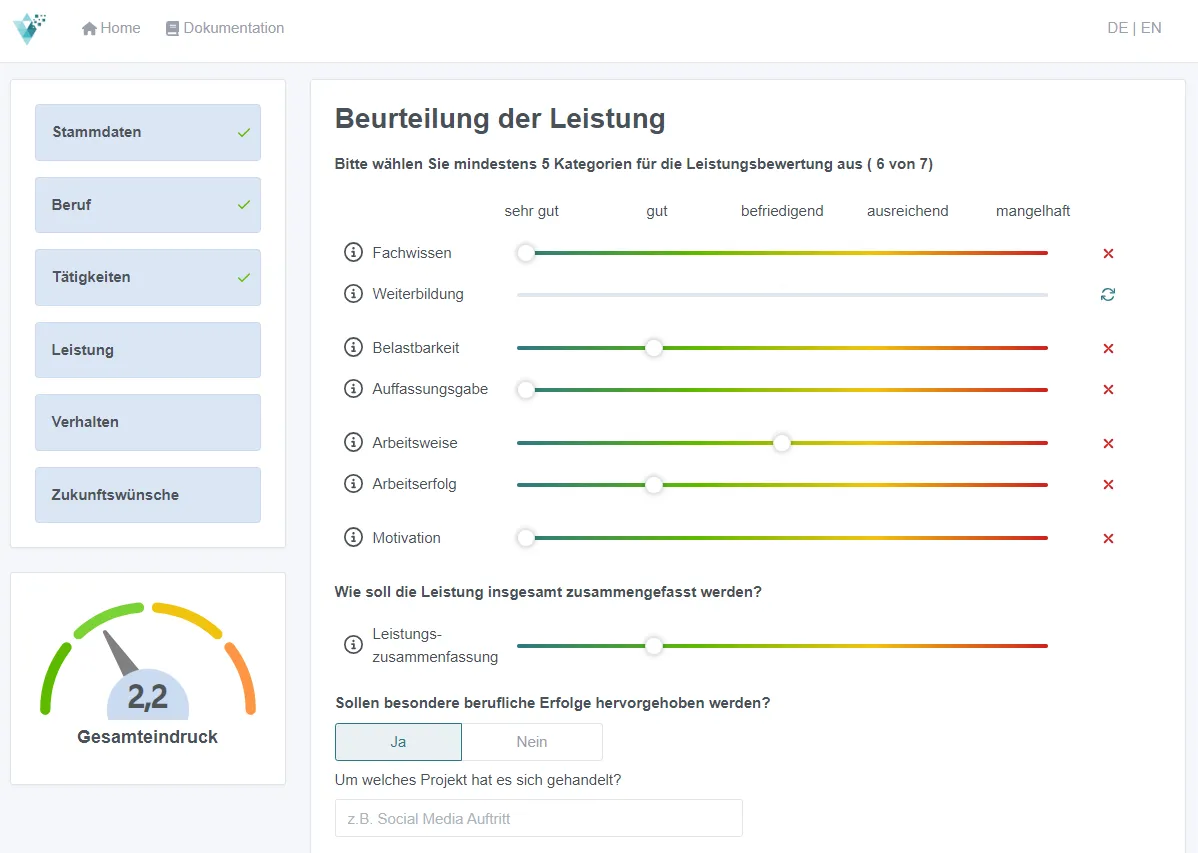Open the Home menu item
The width and height of the screenshot is (1198, 853).
(x=110, y=28)
